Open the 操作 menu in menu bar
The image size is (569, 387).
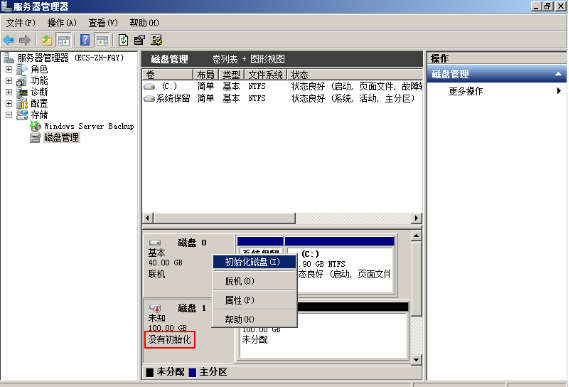click(62, 23)
